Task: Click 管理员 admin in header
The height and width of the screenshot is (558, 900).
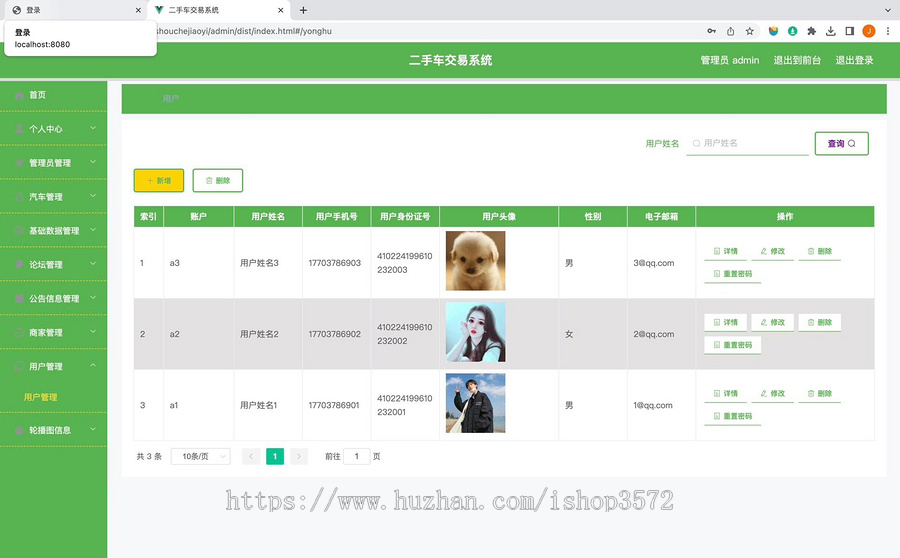Action: 730,60
